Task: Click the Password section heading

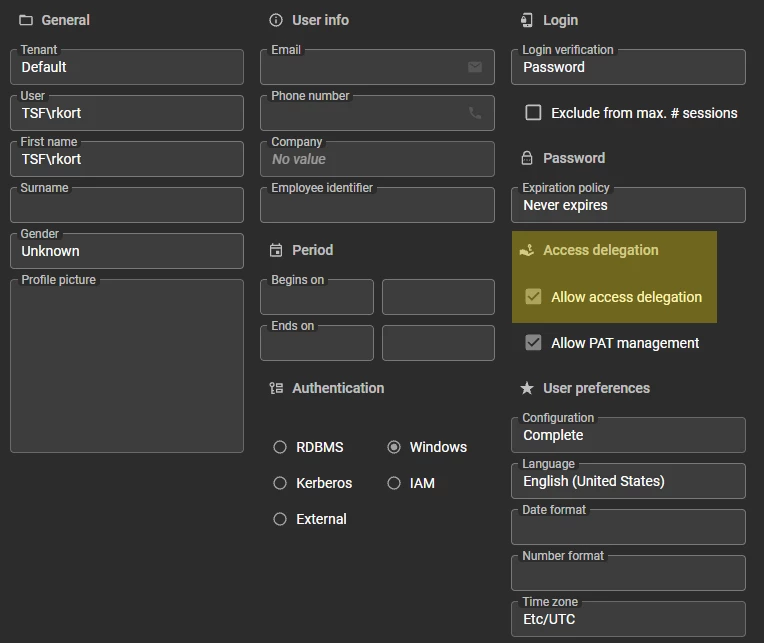Action: click(x=574, y=158)
